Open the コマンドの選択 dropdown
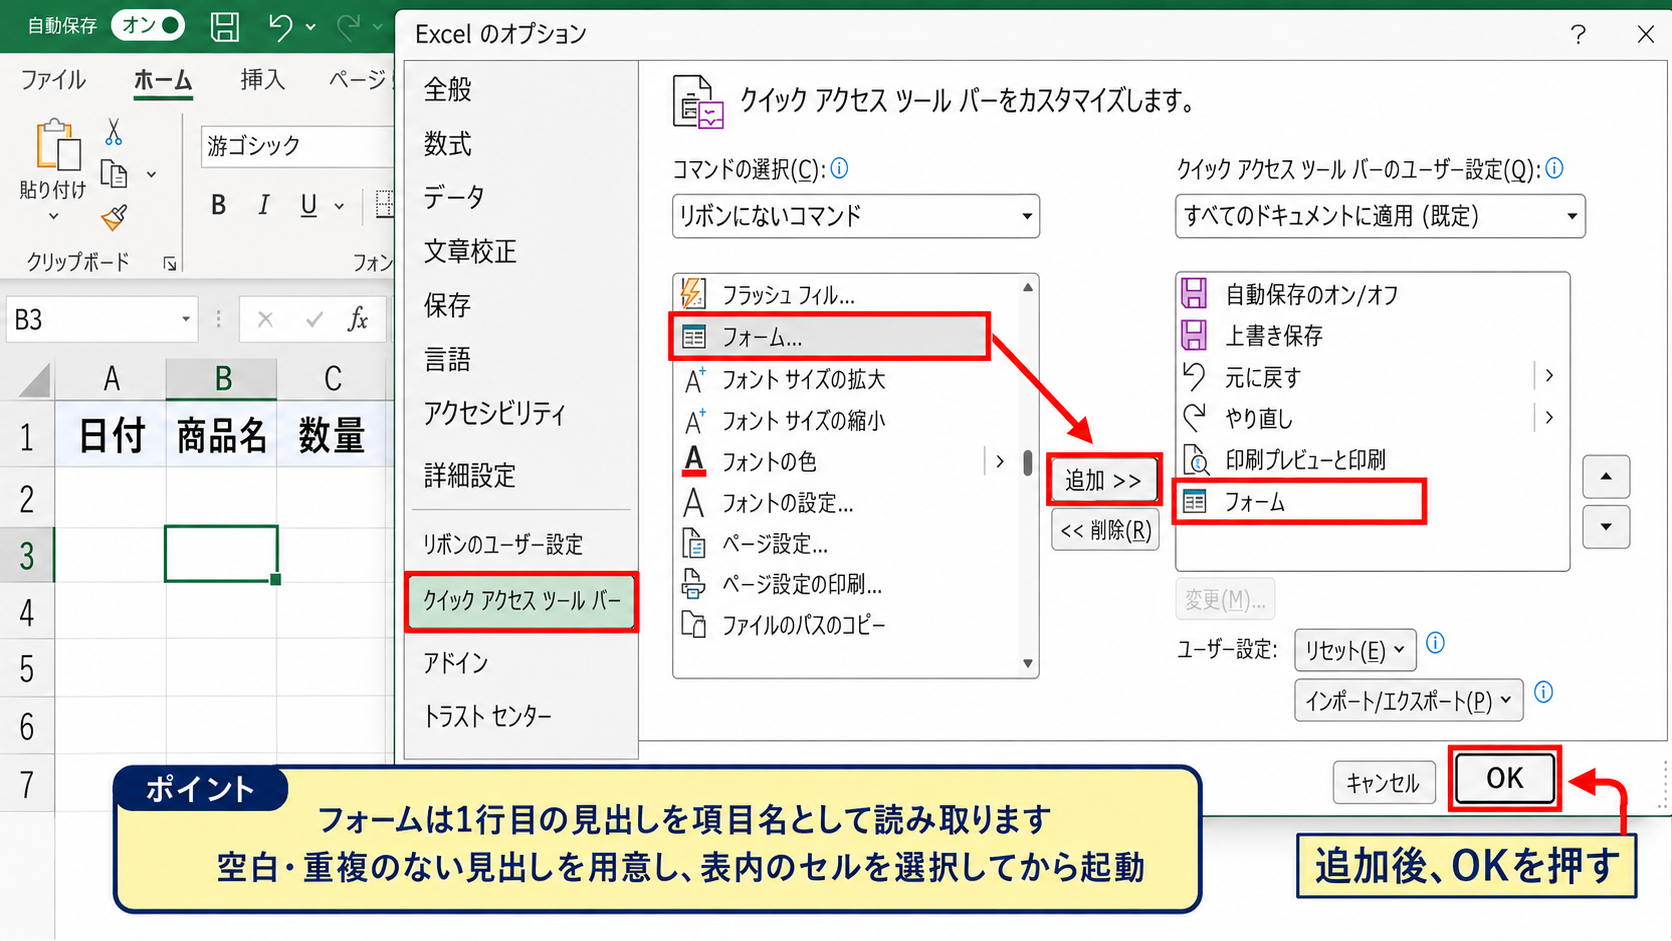1672x941 pixels. pos(856,216)
